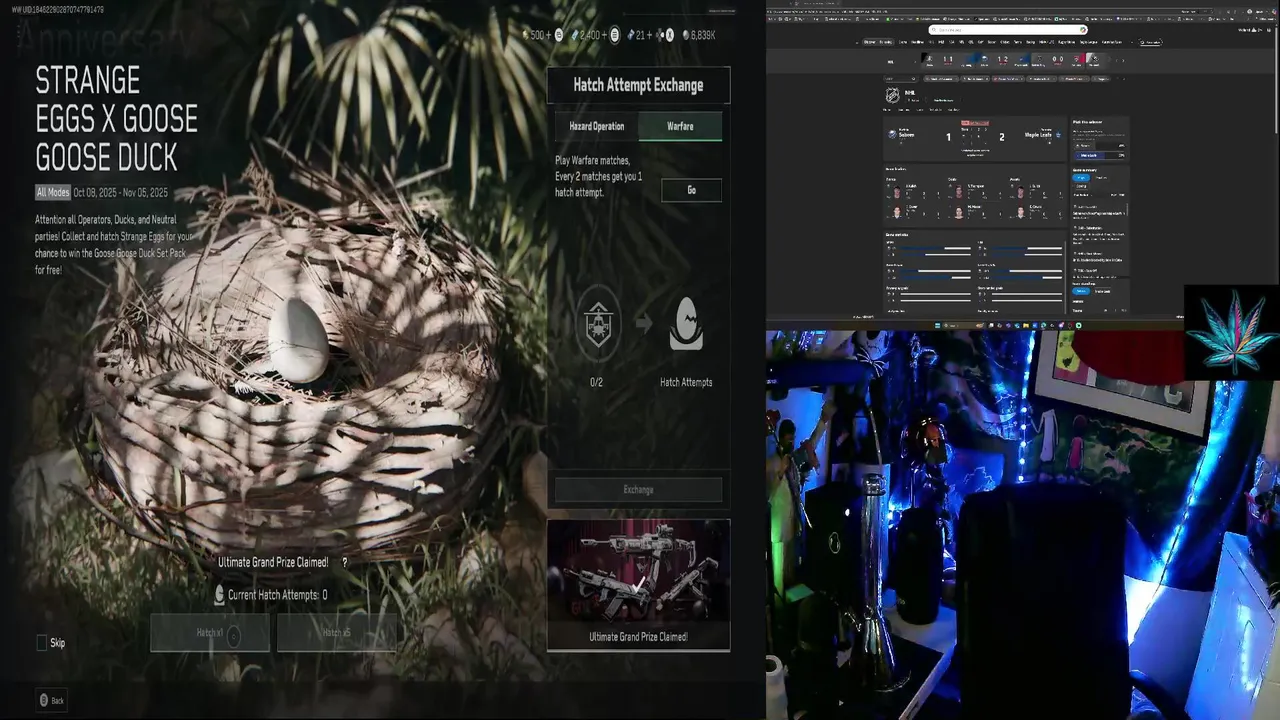Click the All Modes tag
The height and width of the screenshot is (720, 1280).
pos(53,192)
